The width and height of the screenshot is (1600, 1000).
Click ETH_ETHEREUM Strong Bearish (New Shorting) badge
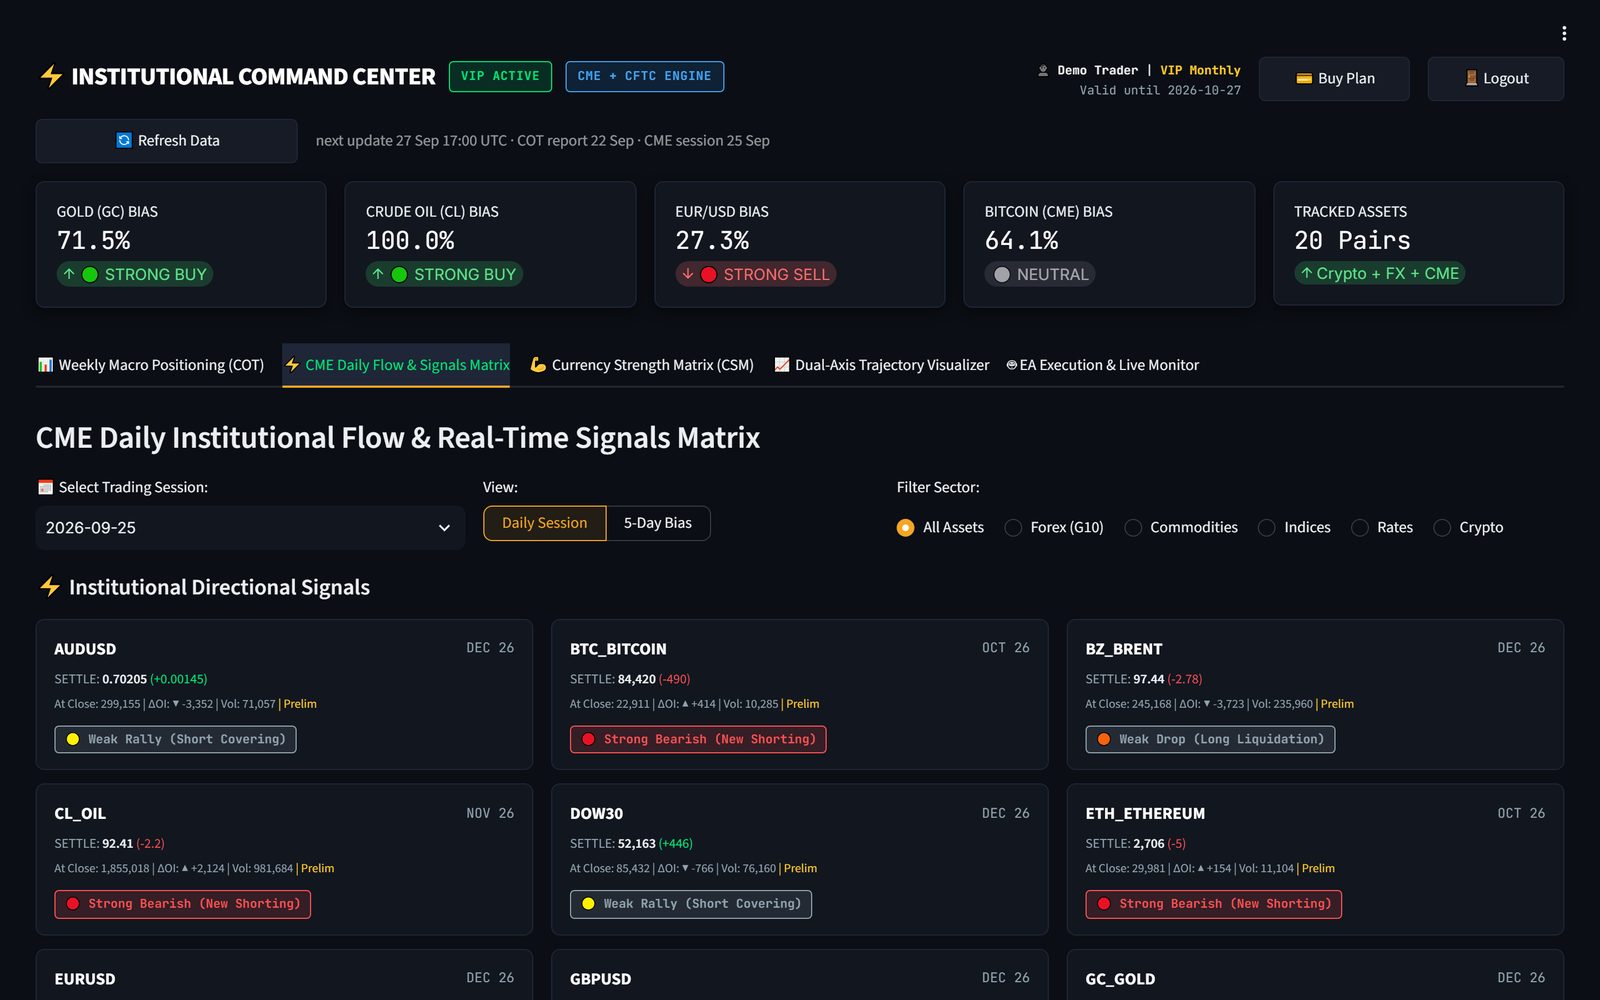point(1214,904)
